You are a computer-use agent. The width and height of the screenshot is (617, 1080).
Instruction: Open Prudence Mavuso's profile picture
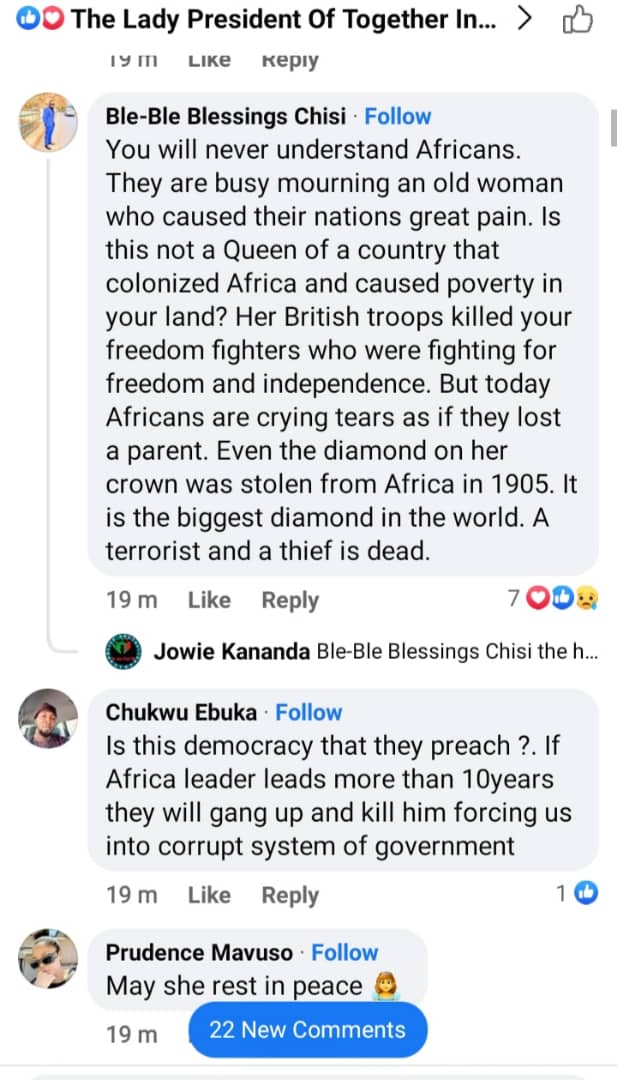click(48, 958)
